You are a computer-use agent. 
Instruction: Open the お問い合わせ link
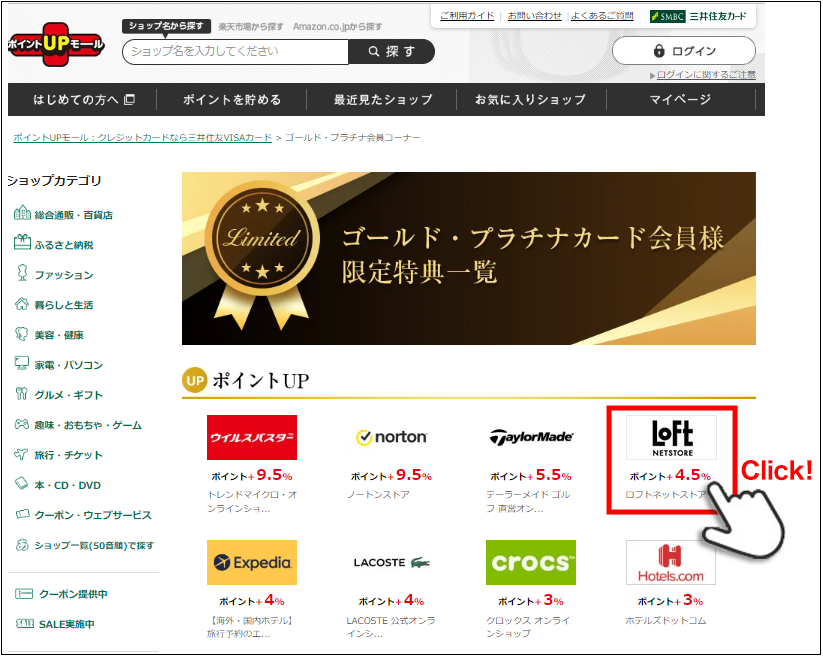534,16
